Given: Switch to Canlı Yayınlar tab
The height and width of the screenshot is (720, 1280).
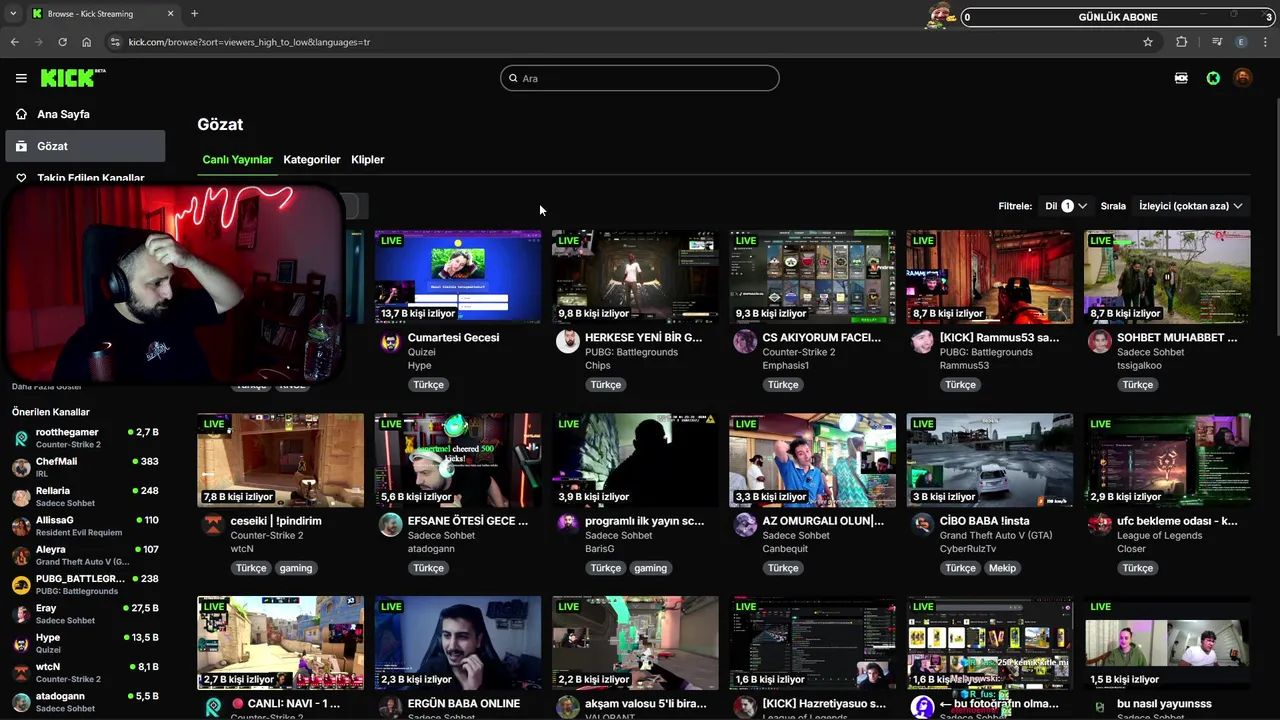Looking at the screenshot, I should click(x=237, y=160).
